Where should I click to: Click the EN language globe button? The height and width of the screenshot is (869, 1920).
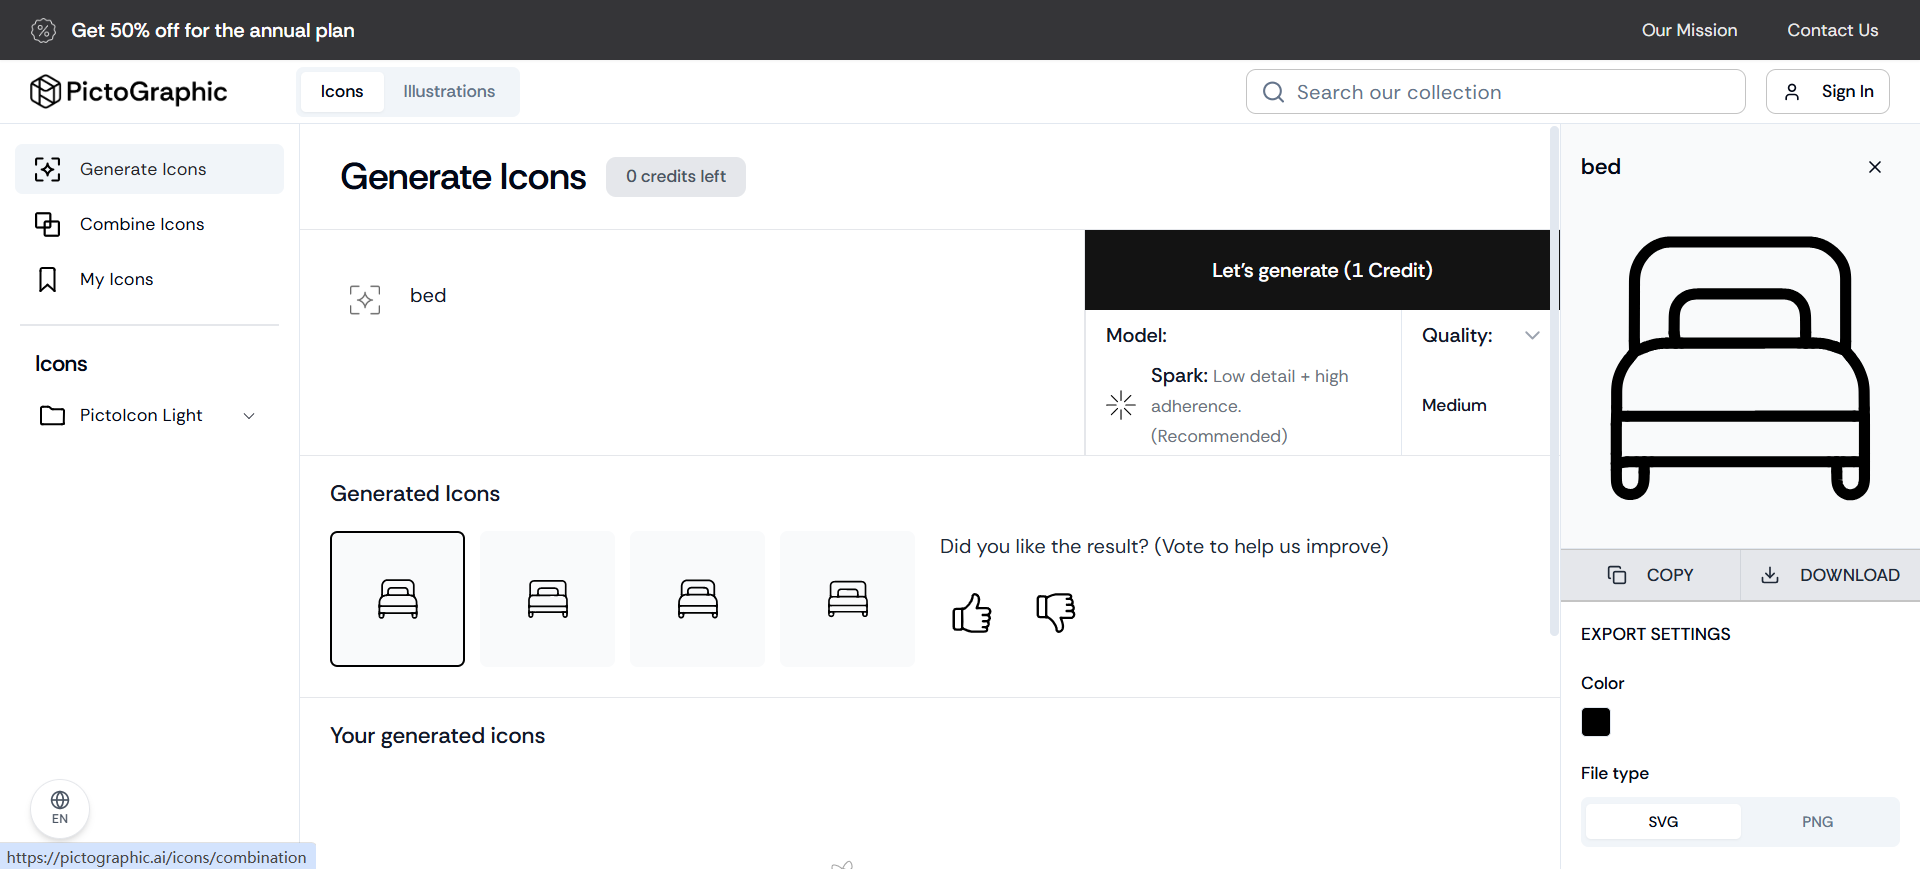60,808
